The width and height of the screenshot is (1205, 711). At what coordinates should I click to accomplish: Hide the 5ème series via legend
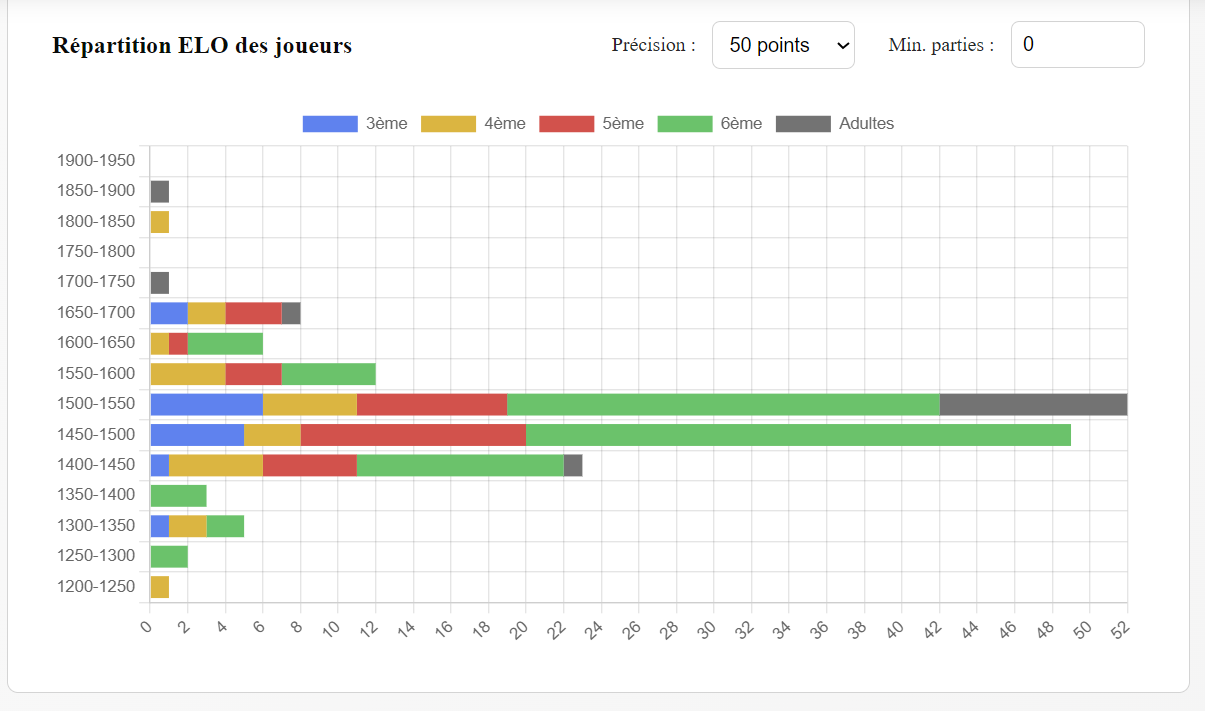[x=566, y=124]
